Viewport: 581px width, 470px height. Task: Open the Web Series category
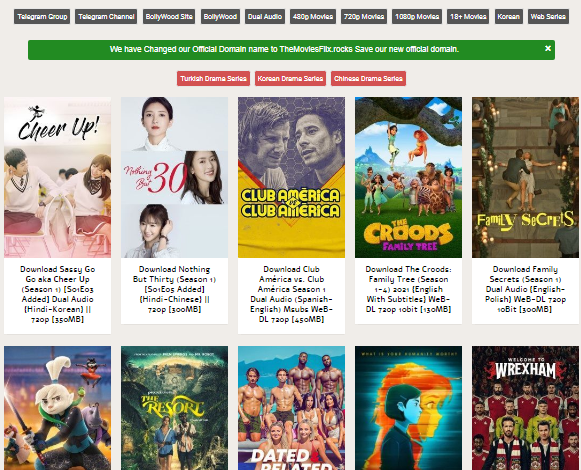pos(548,17)
